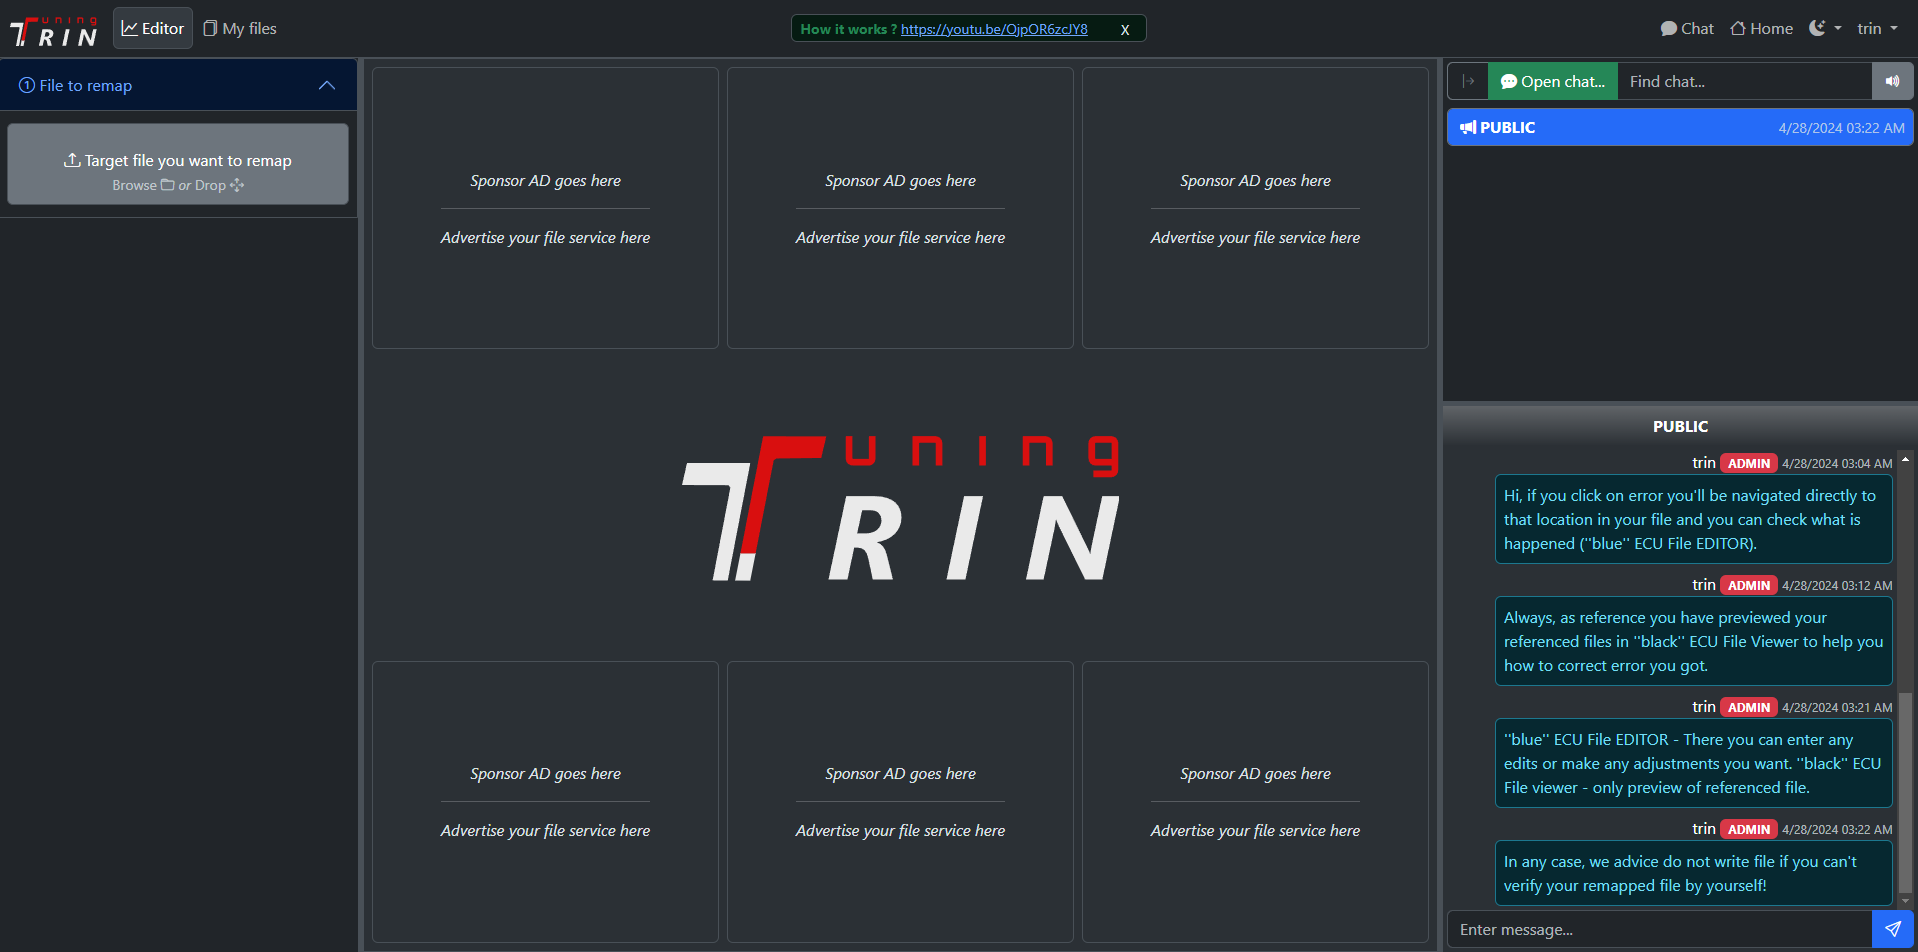The image size is (1918, 952).
Task: Close the How it works banner
Action: [1125, 30]
